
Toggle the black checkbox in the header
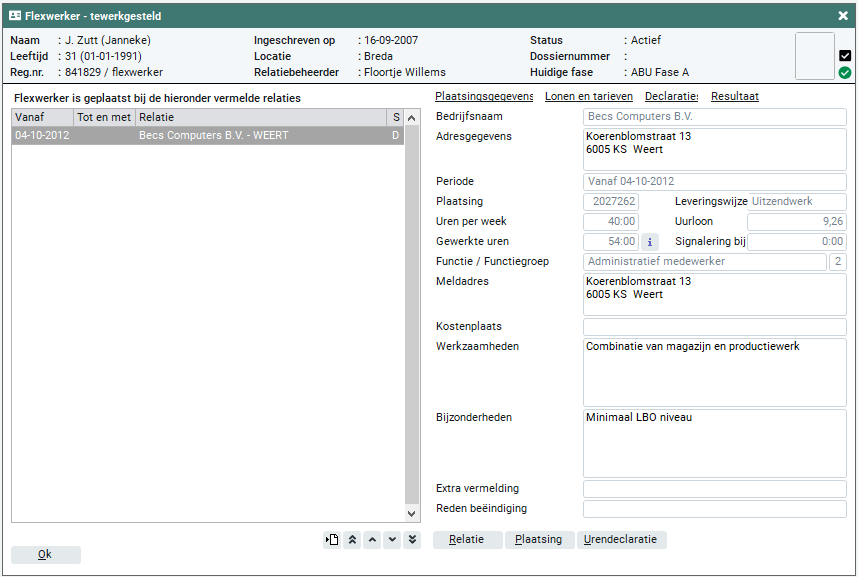tap(845, 56)
